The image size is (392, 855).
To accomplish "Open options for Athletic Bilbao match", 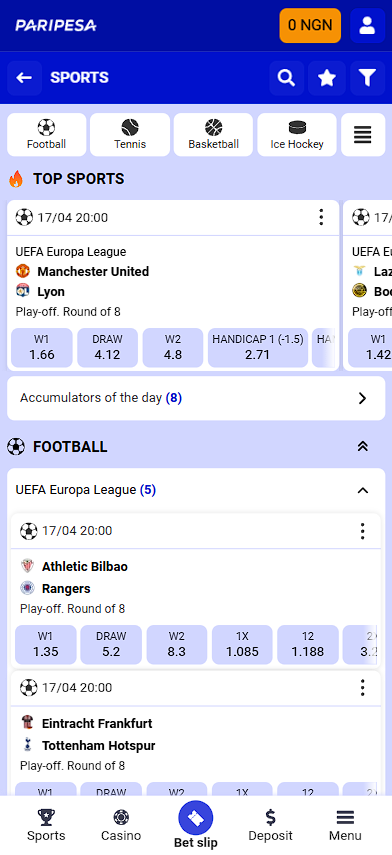I will point(363,531).
